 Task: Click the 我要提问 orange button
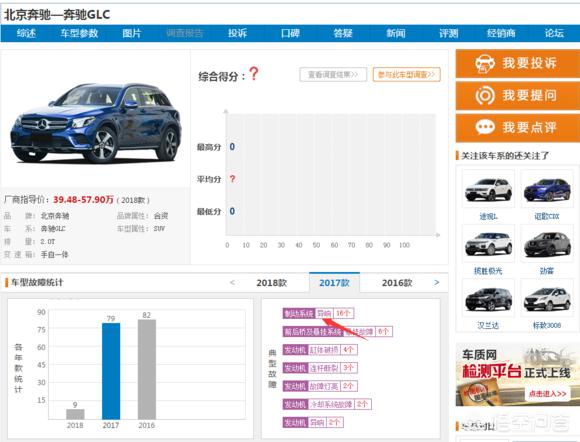[x=517, y=96]
